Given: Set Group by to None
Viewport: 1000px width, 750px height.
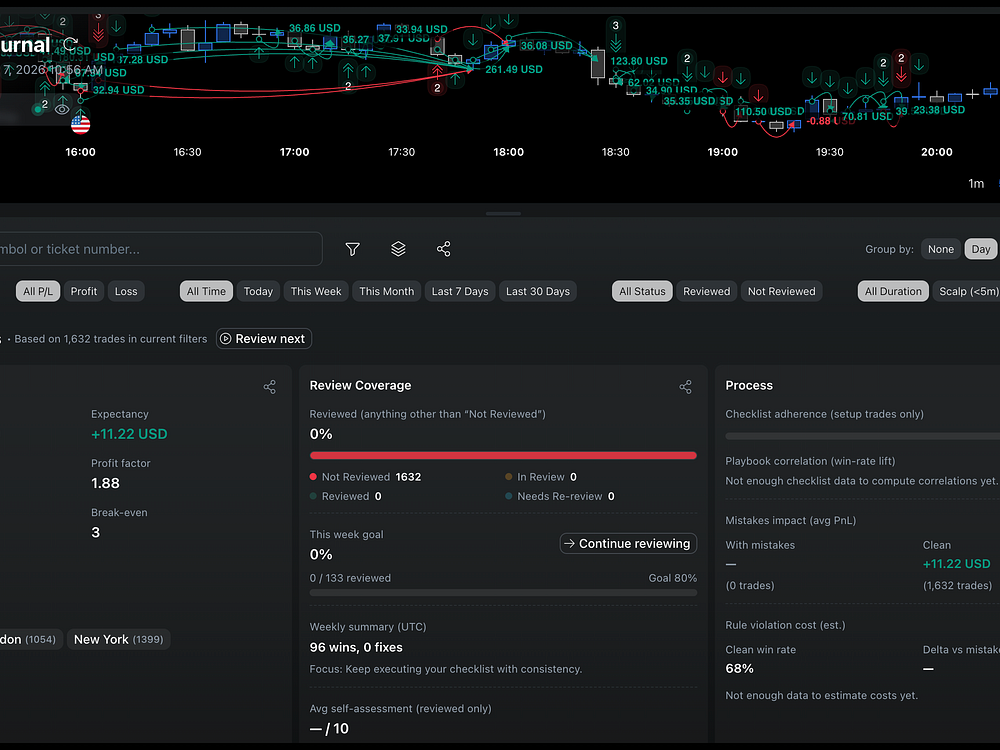Looking at the screenshot, I should [x=941, y=249].
